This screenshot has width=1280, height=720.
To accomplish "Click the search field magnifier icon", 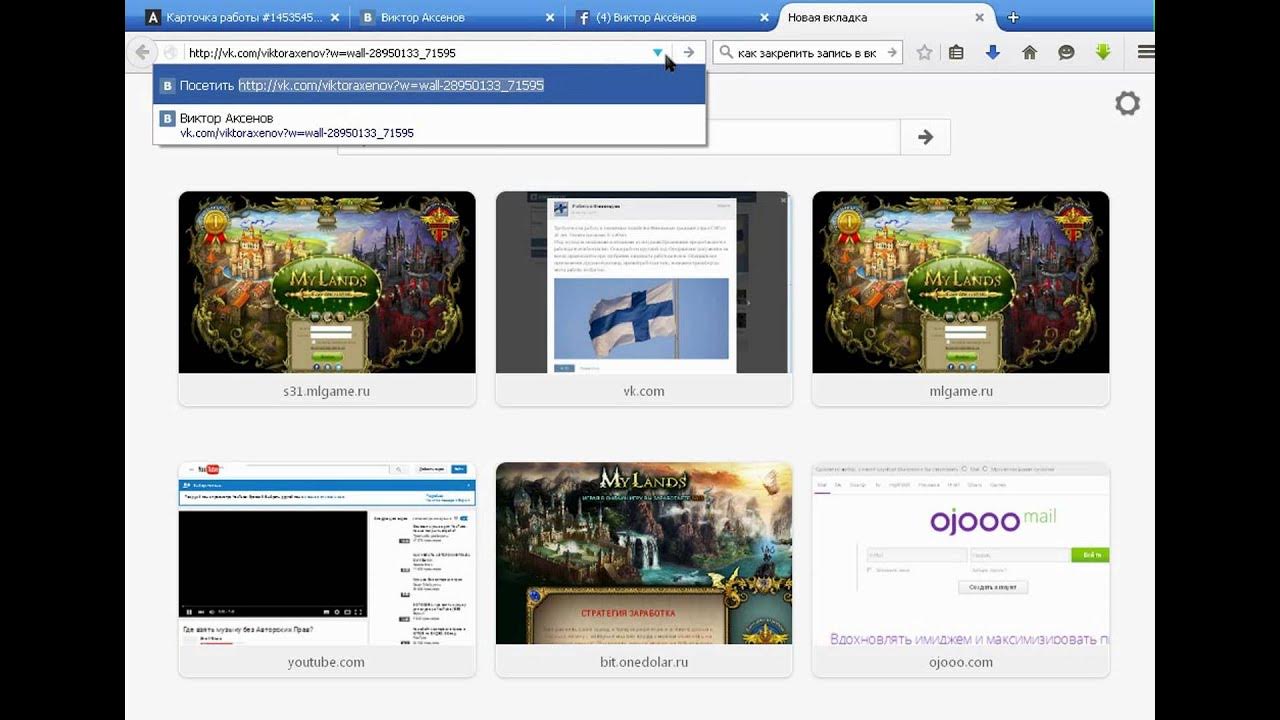I will point(726,53).
